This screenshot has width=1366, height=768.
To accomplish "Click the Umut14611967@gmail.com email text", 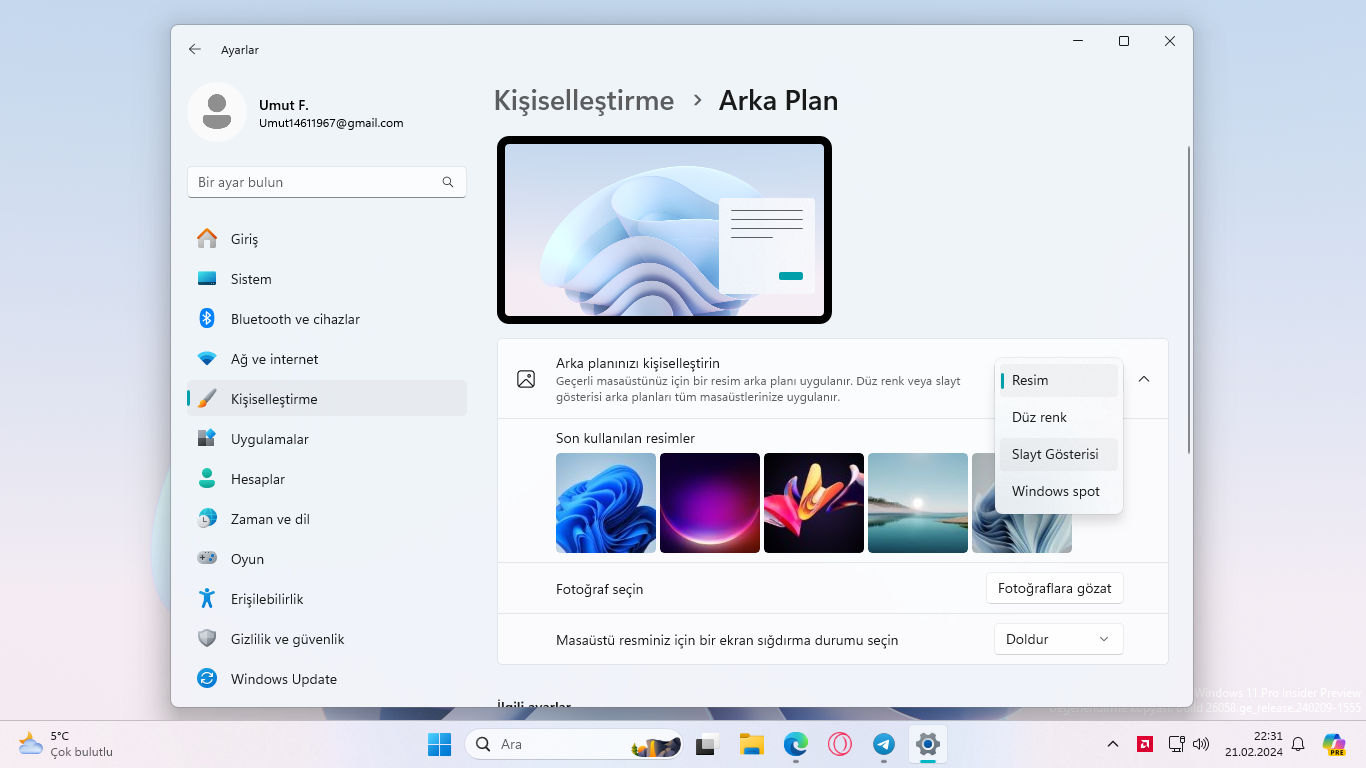I will point(331,123).
